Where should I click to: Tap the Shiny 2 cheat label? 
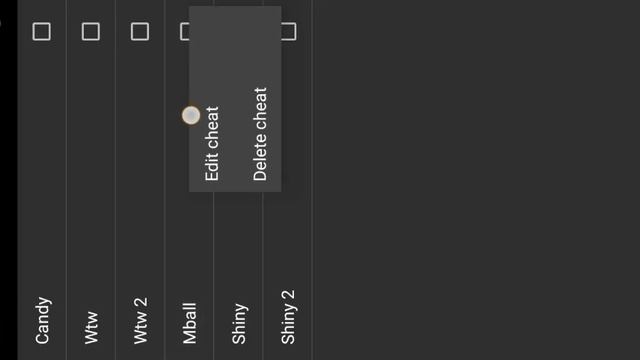click(x=288, y=317)
